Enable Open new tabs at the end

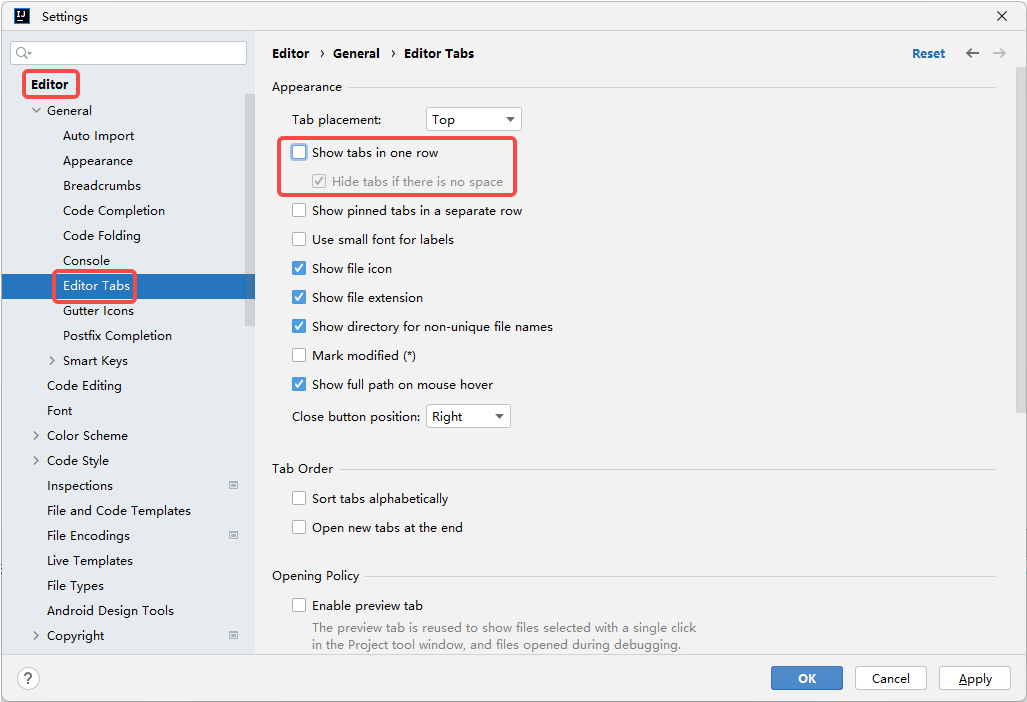(x=299, y=527)
